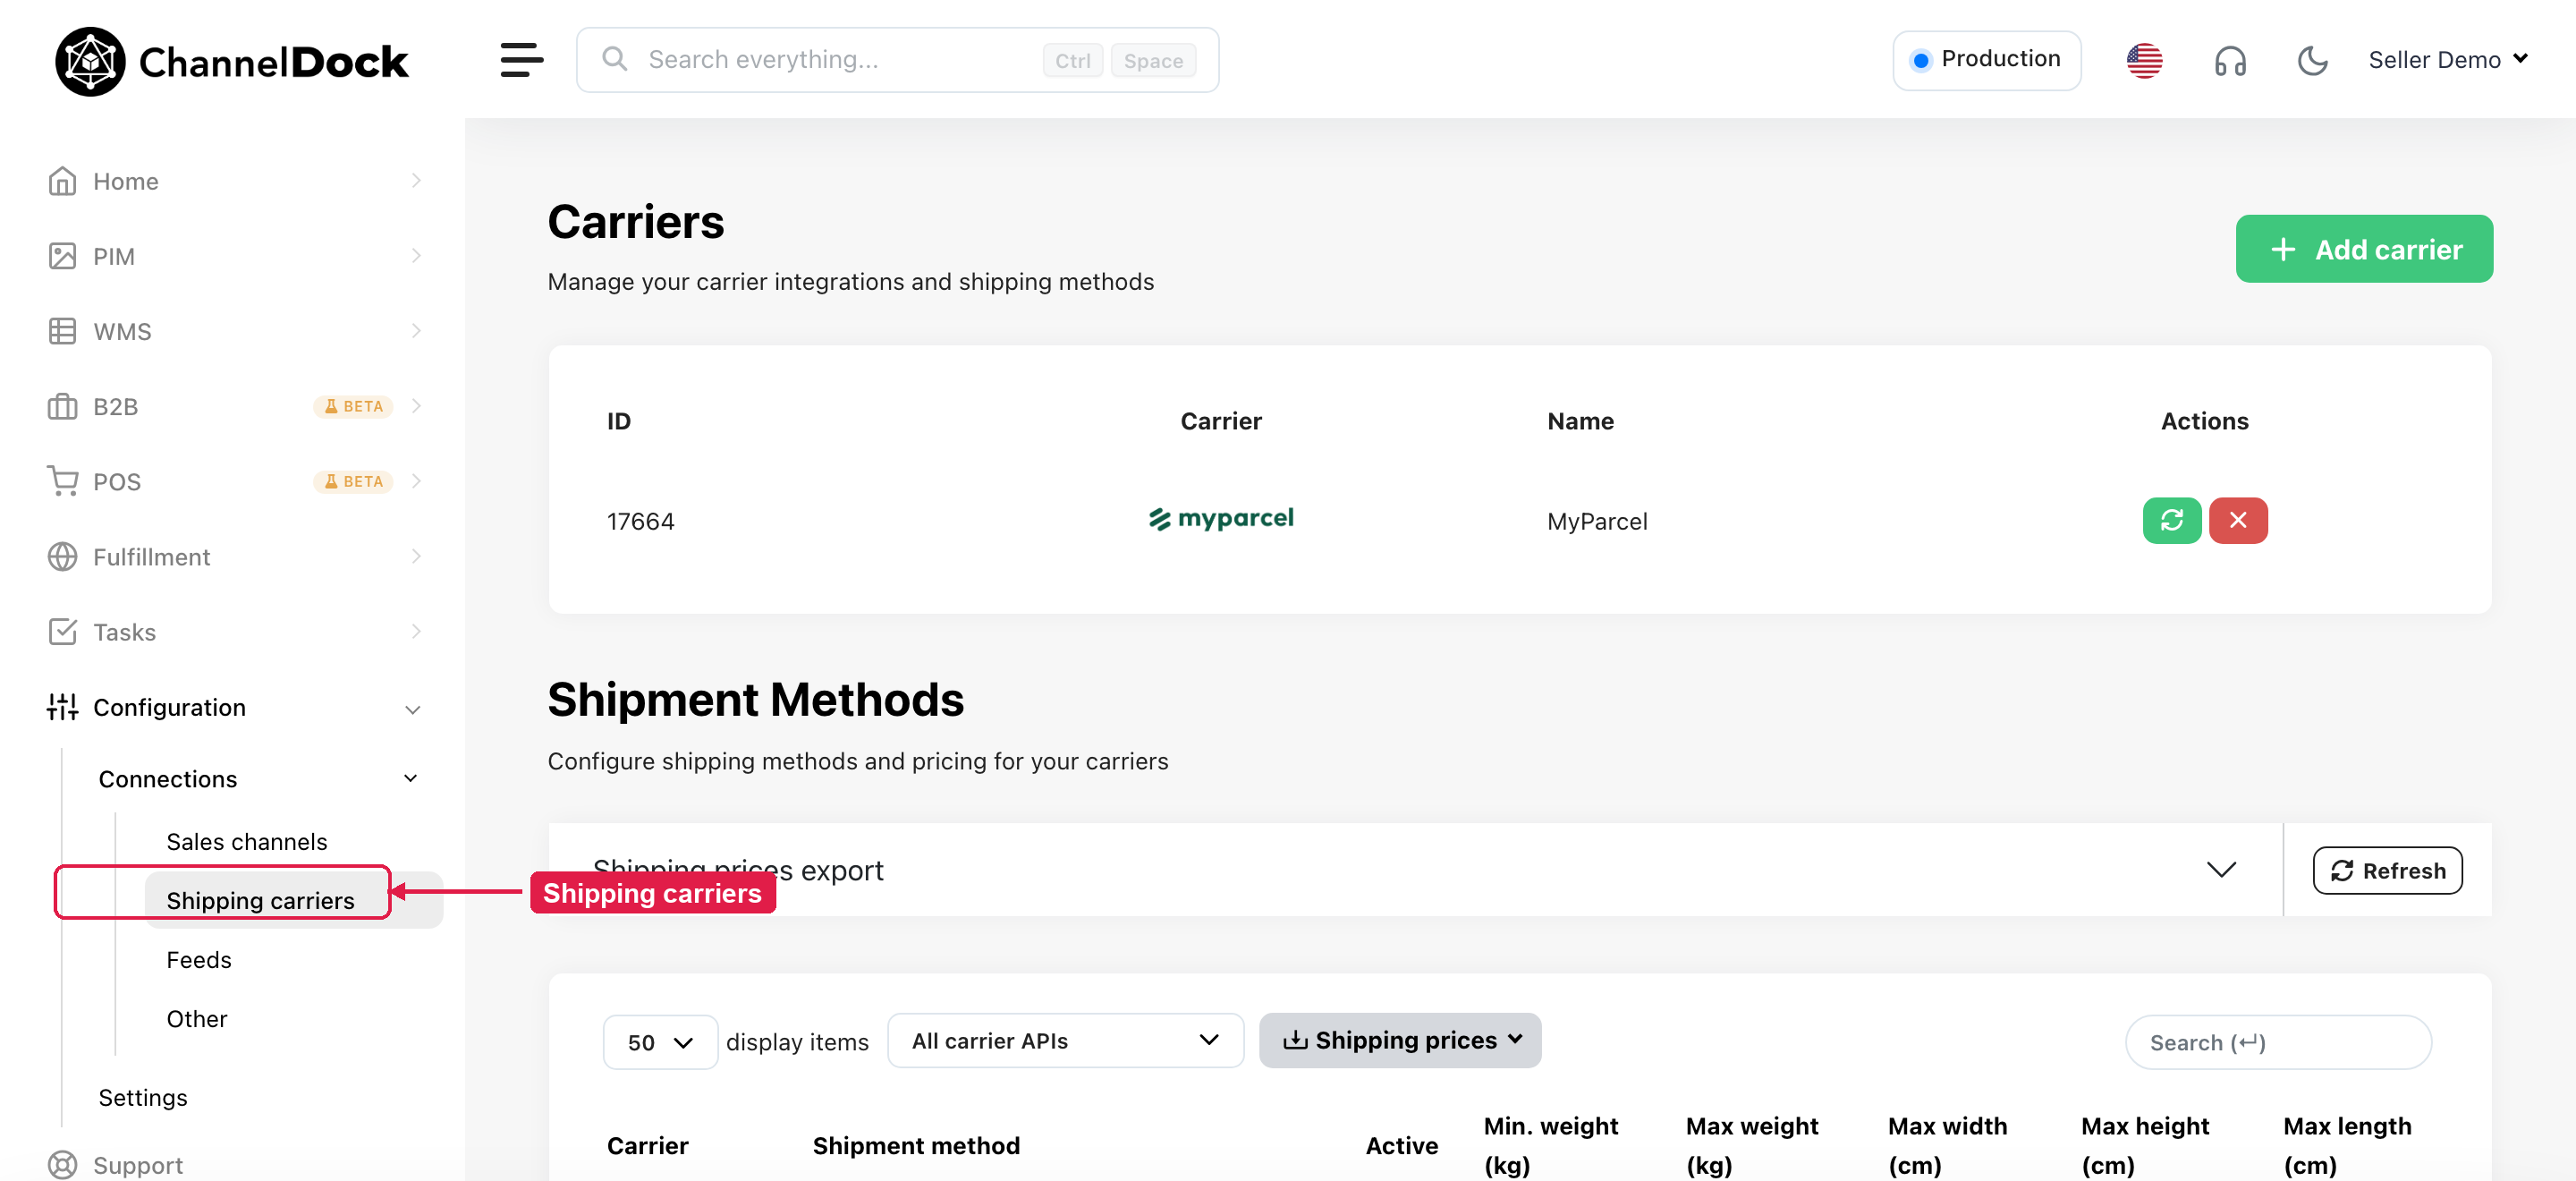Screen dimensions: 2576x1181
Task: Click the MyParcel name cell
Action: tap(1597, 521)
